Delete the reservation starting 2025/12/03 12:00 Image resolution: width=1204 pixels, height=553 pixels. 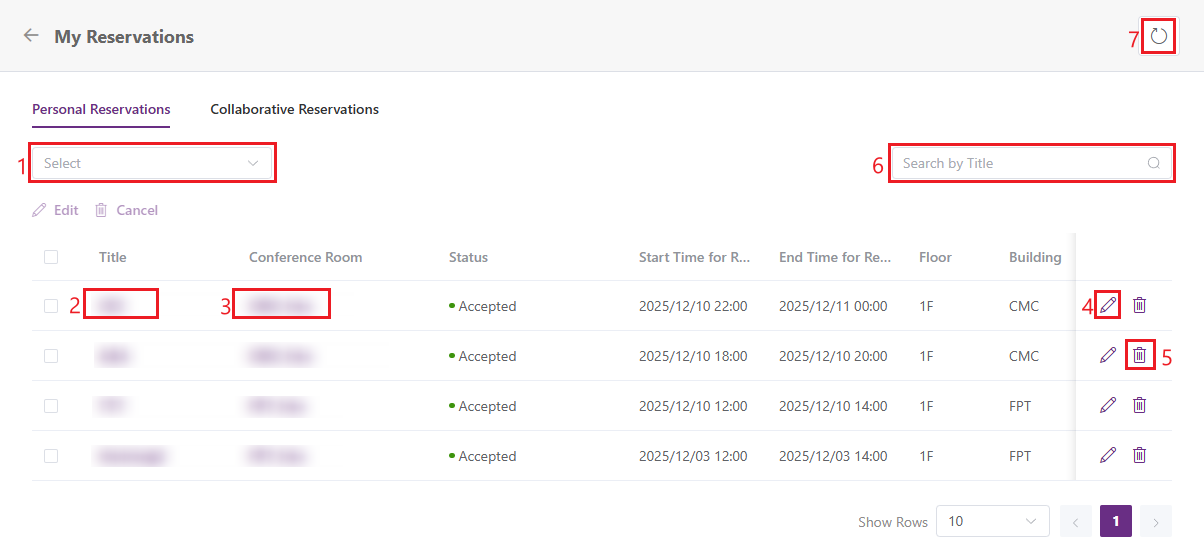[1139, 455]
